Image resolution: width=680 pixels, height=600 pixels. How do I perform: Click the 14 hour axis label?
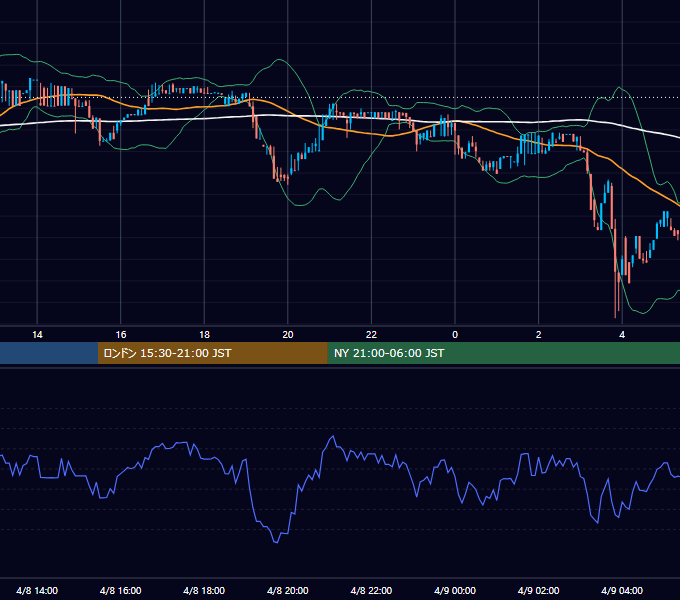(37, 335)
